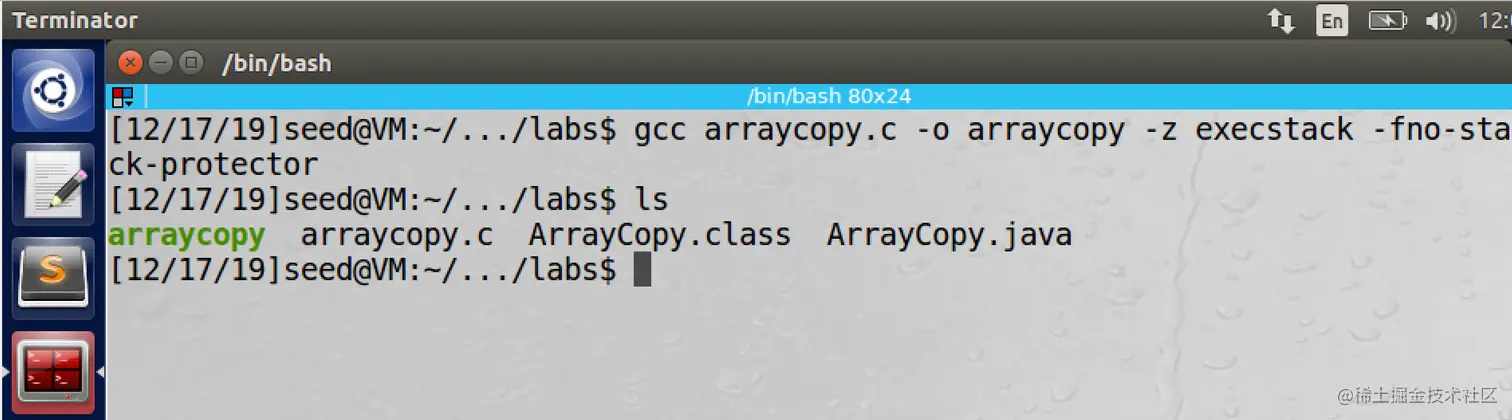The image size is (1512, 420).
Task: Open Sublime Text from the launcher
Action: point(53,274)
